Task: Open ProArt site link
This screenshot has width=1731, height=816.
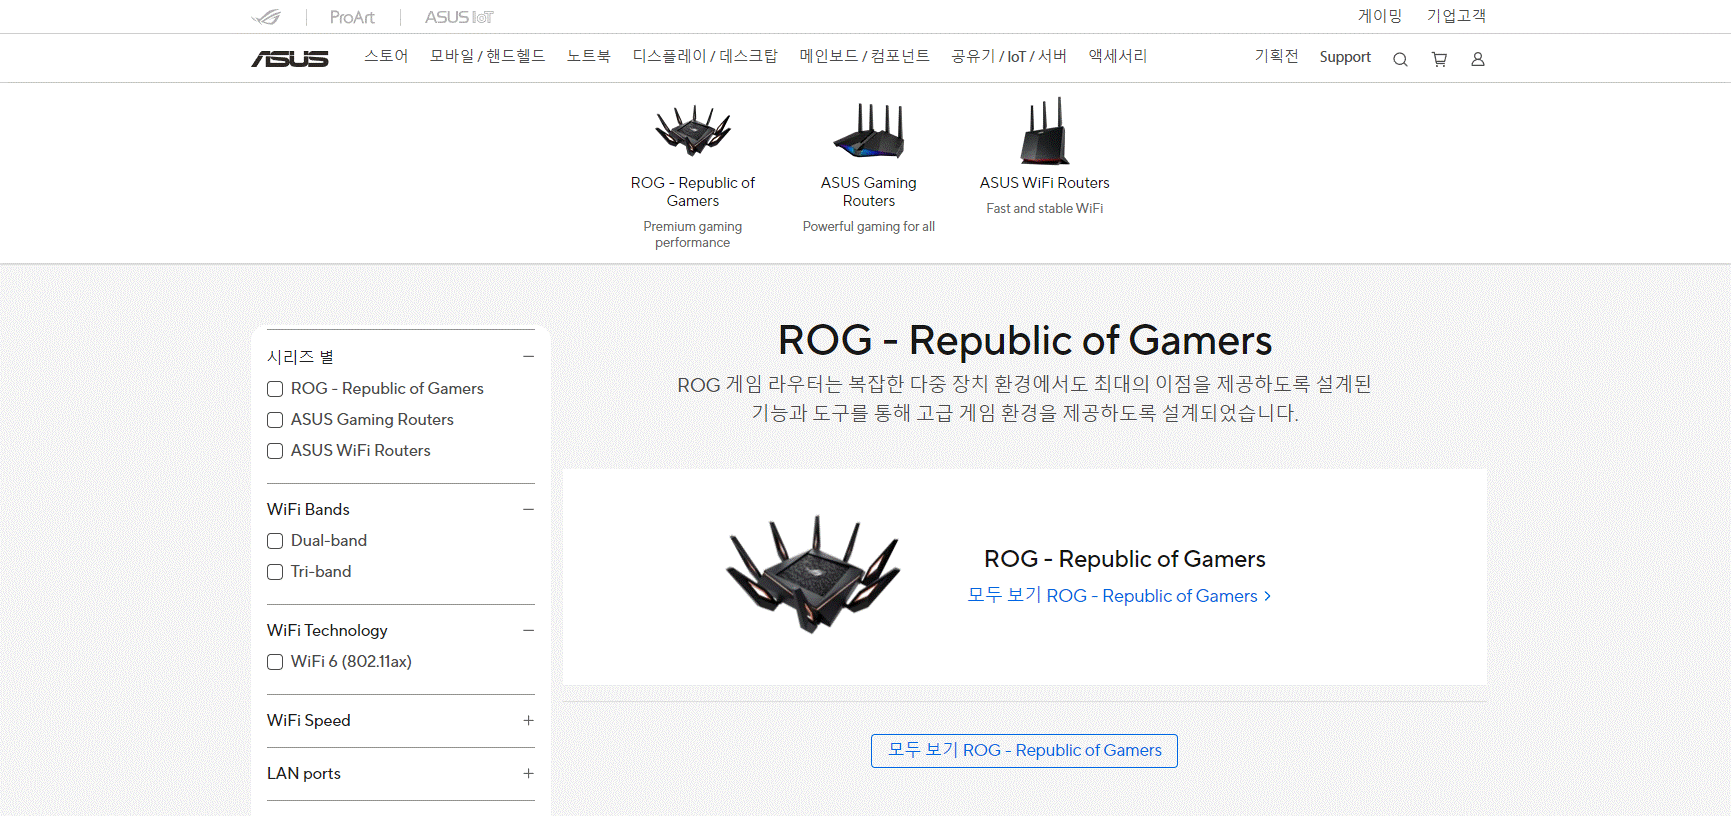Action: pyautogui.click(x=352, y=17)
